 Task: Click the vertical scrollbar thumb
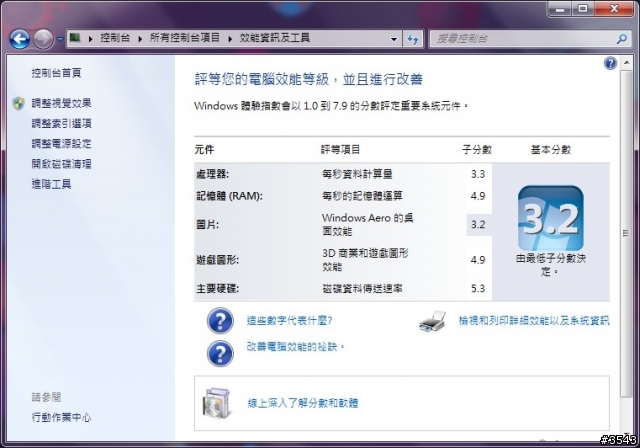point(626,233)
